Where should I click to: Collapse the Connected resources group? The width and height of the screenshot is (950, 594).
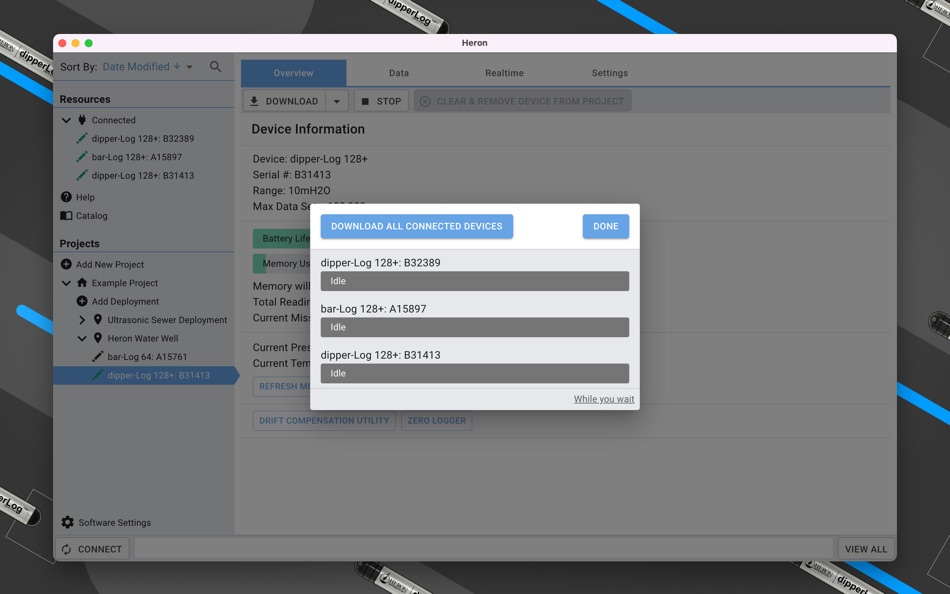(x=66, y=120)
